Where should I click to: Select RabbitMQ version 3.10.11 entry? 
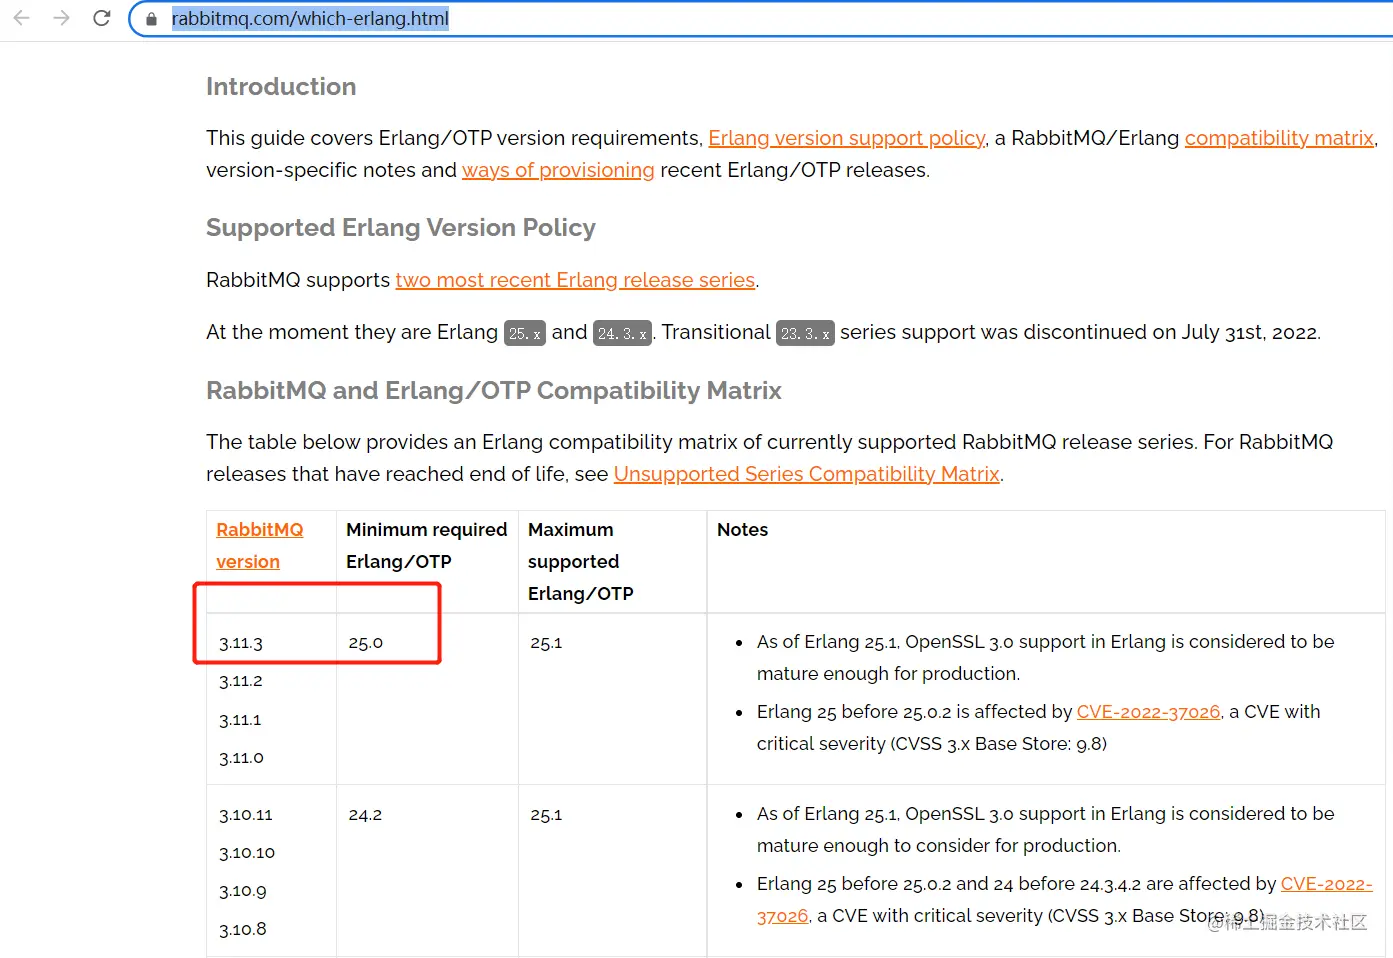pyautogui.click(x=246, y=815)
